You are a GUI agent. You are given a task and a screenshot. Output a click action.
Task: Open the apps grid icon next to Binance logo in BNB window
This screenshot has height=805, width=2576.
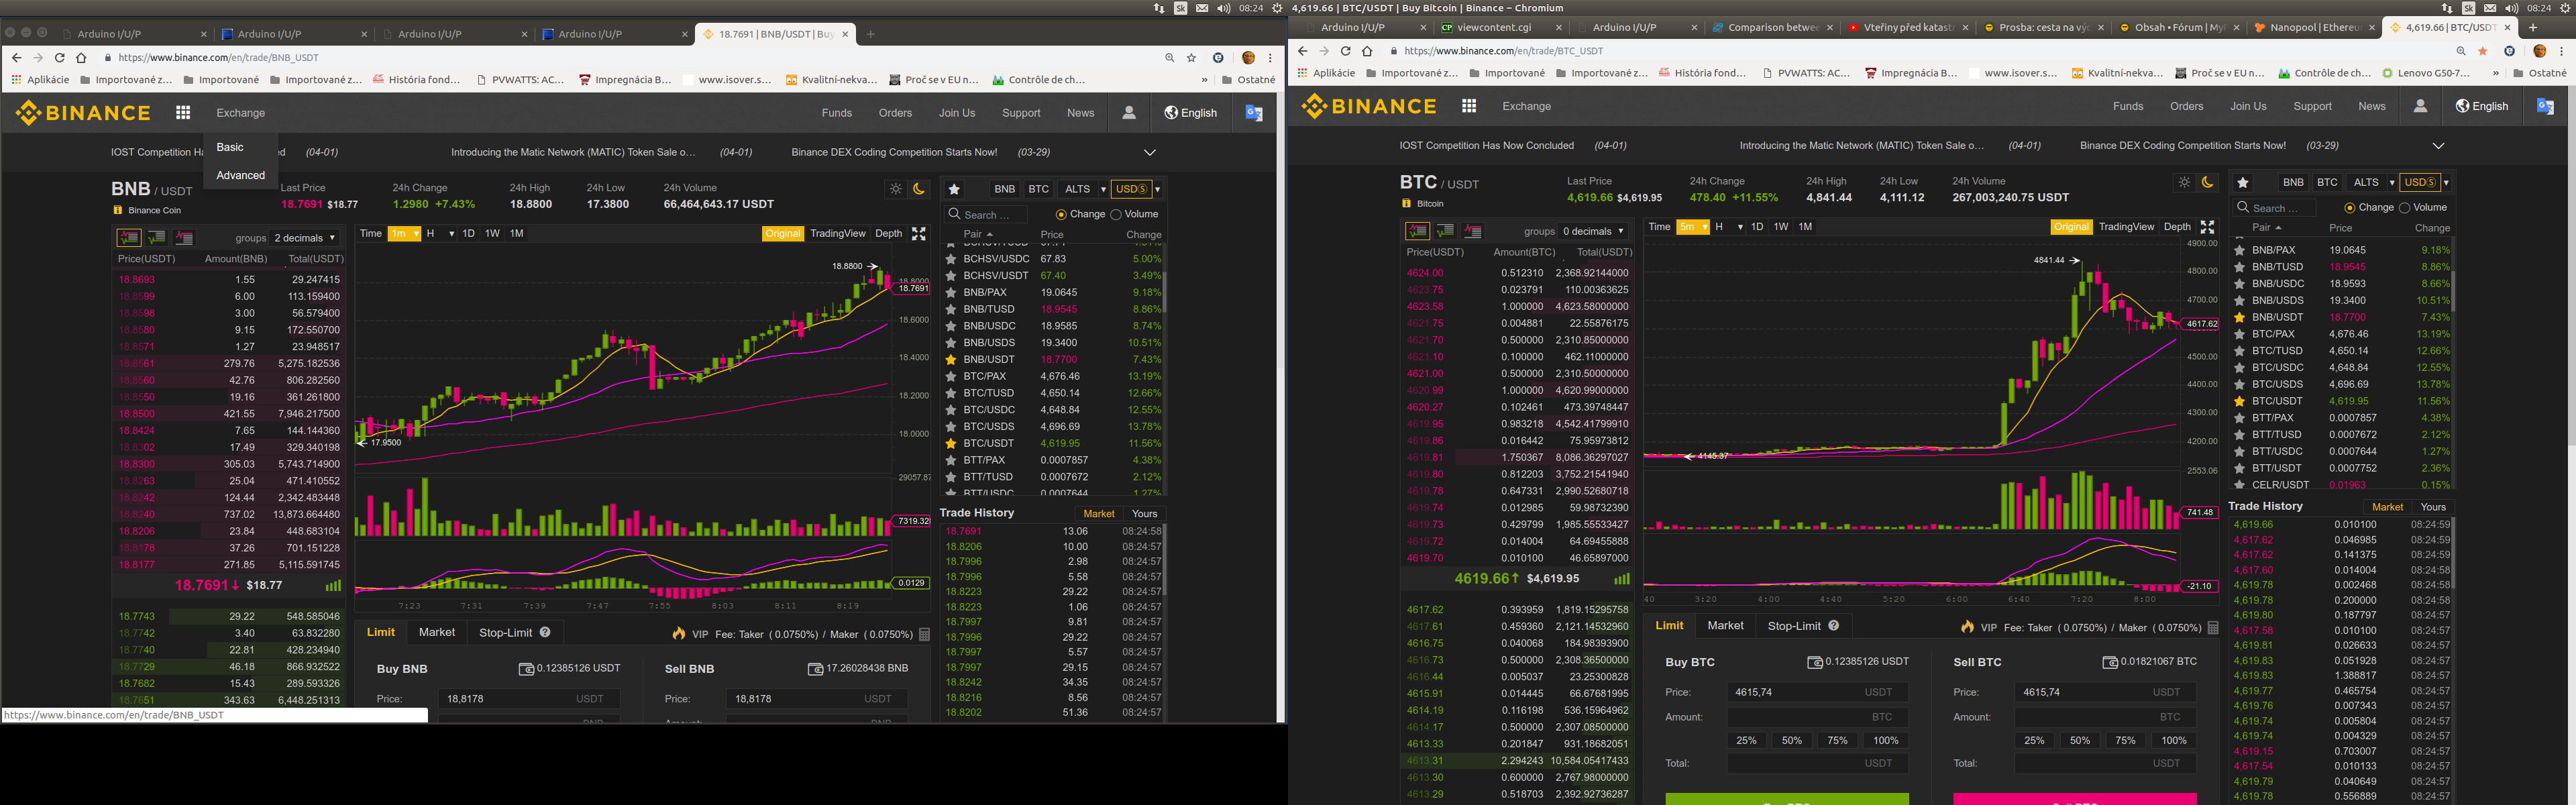pyautogui.click(x=183, y=113)
